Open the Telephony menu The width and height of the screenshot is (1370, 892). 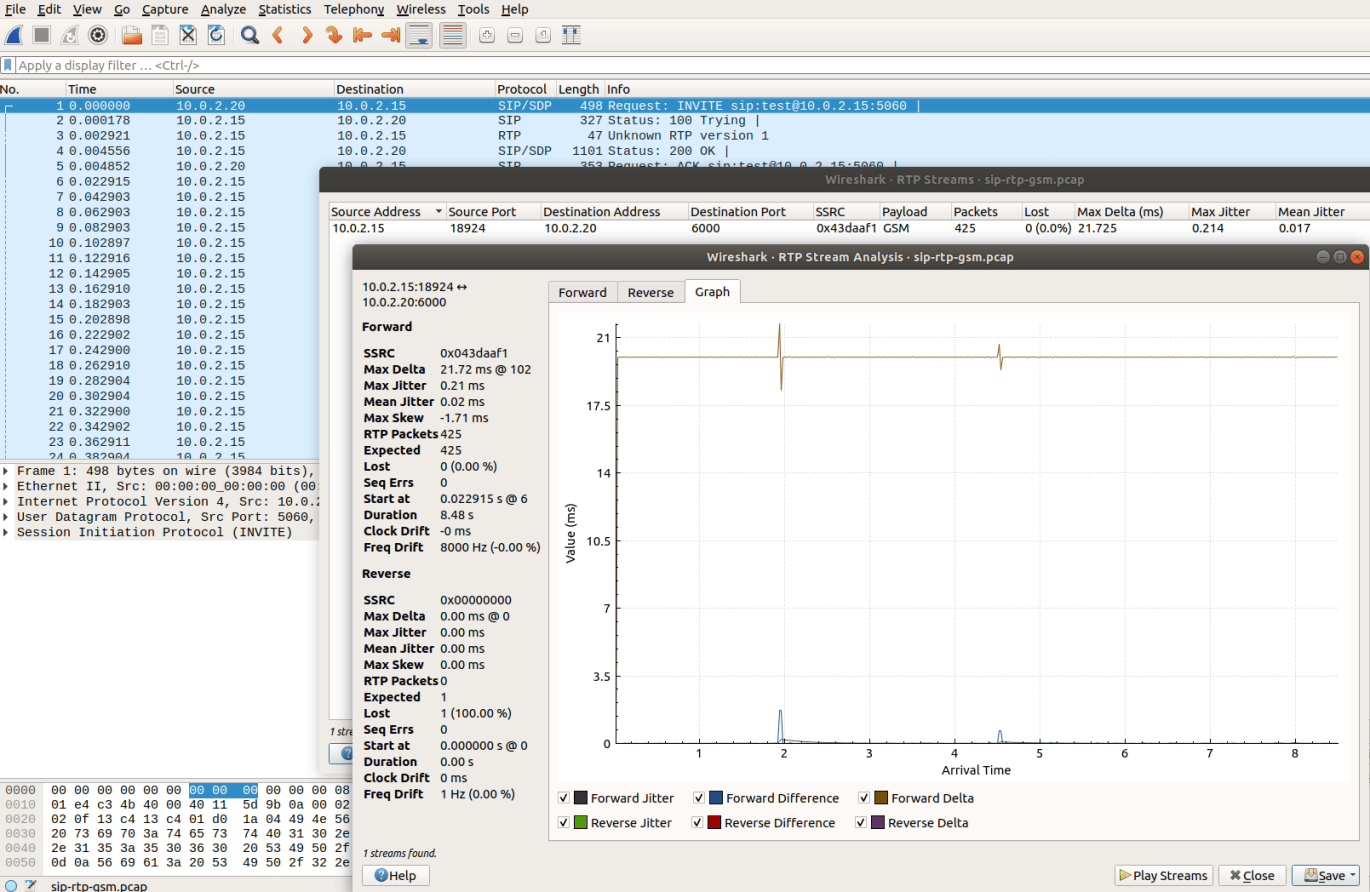tap(354, 9)
